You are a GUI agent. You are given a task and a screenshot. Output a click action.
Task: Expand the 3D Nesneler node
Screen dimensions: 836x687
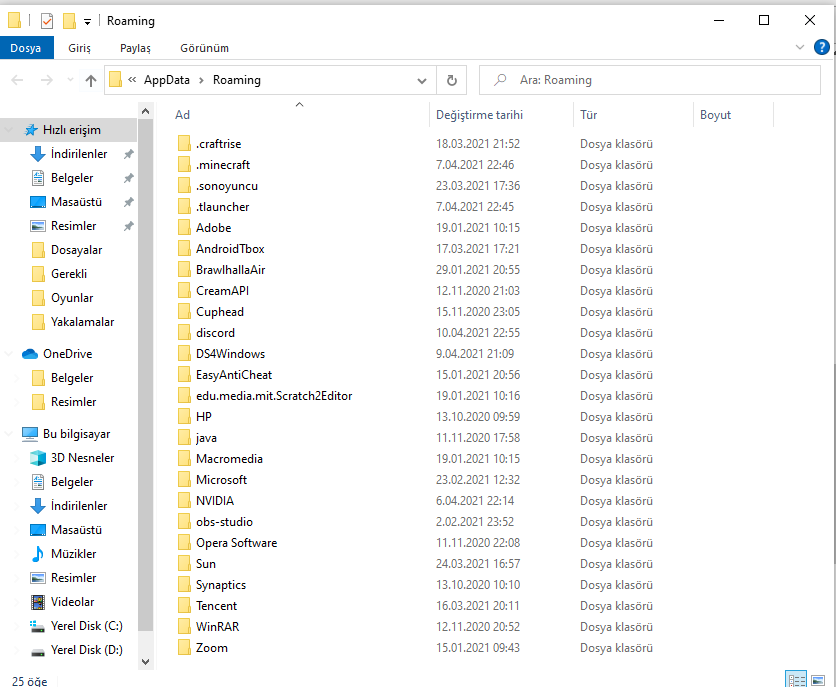pos(17,458)
